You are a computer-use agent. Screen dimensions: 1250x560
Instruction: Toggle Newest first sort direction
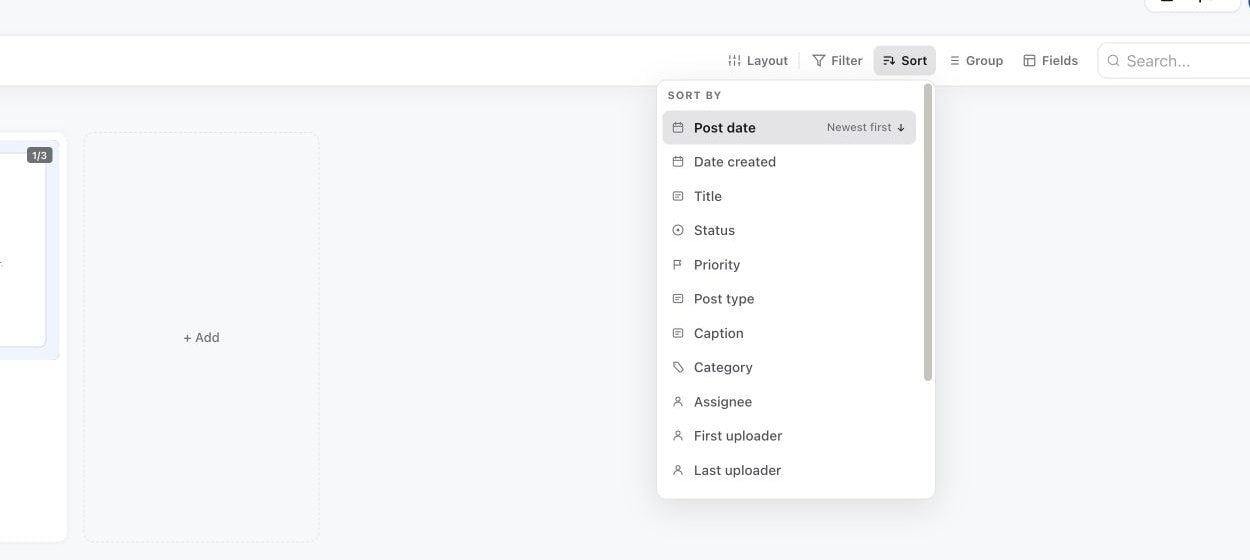coord(865,128)
